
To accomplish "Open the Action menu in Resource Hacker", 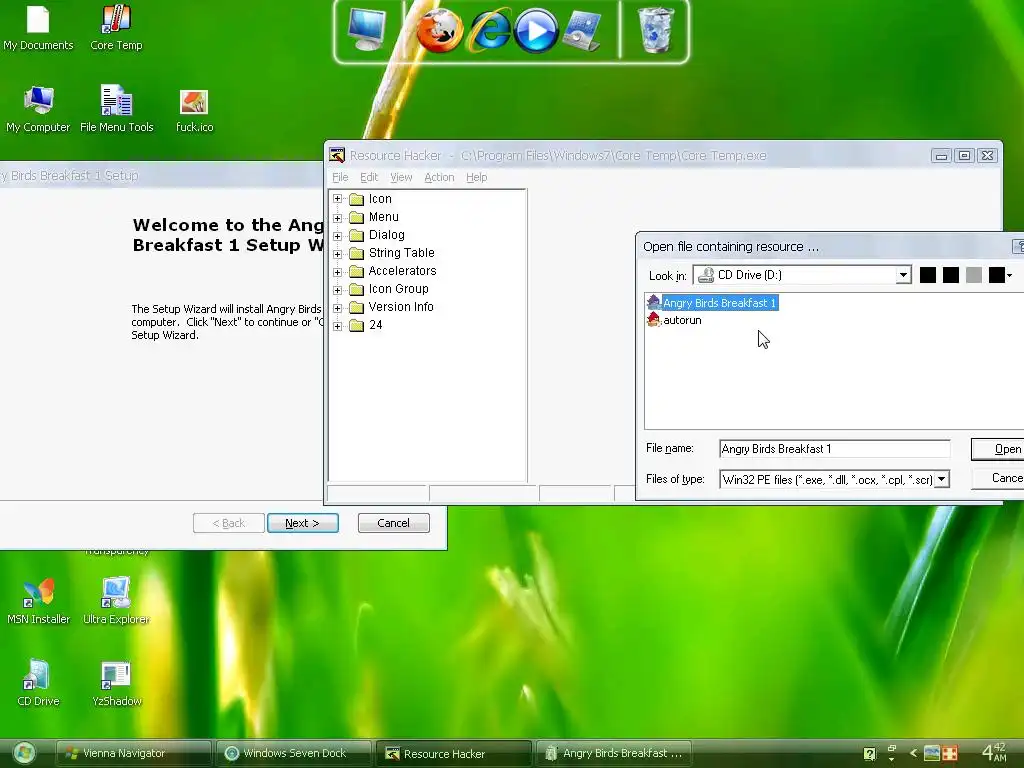I will tap(439, 177).
